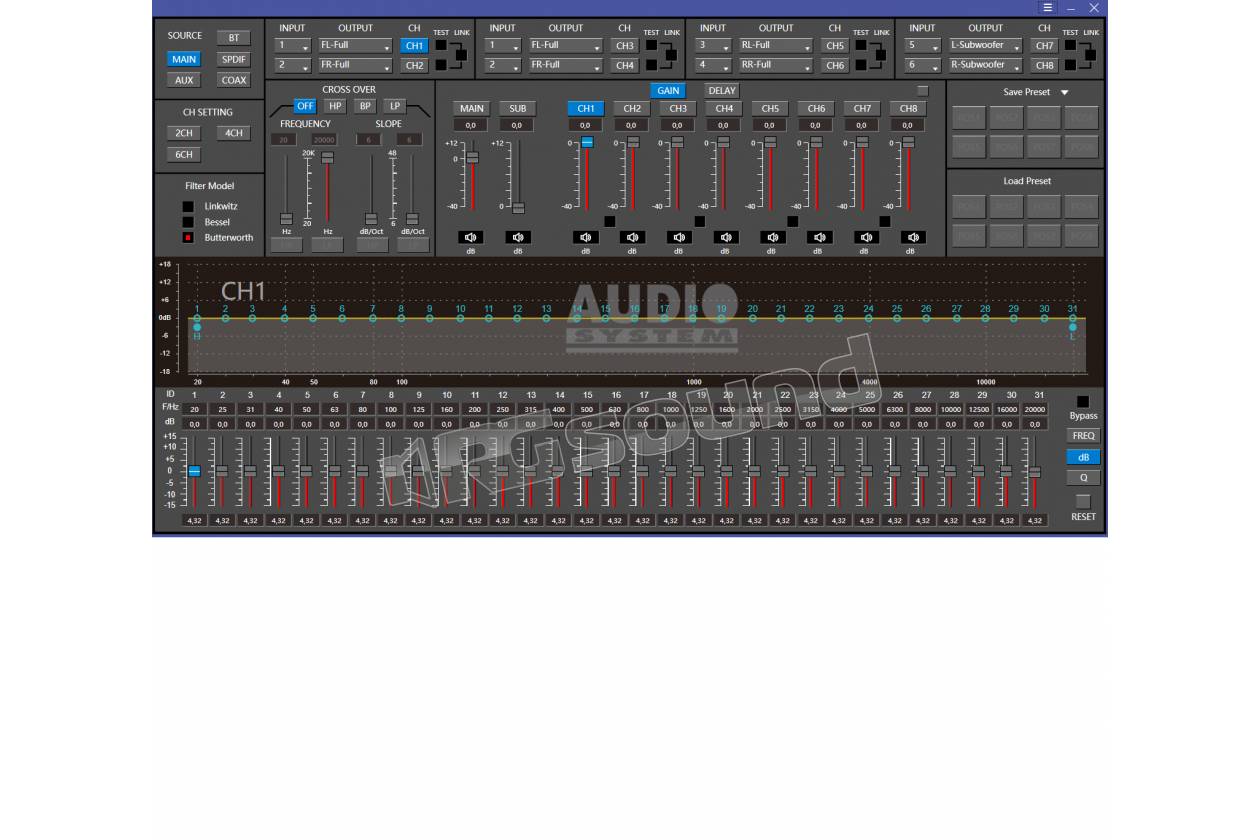This screenshot has height=840, width=1260.
Task: Select COAX as the source
Action: 233,80
